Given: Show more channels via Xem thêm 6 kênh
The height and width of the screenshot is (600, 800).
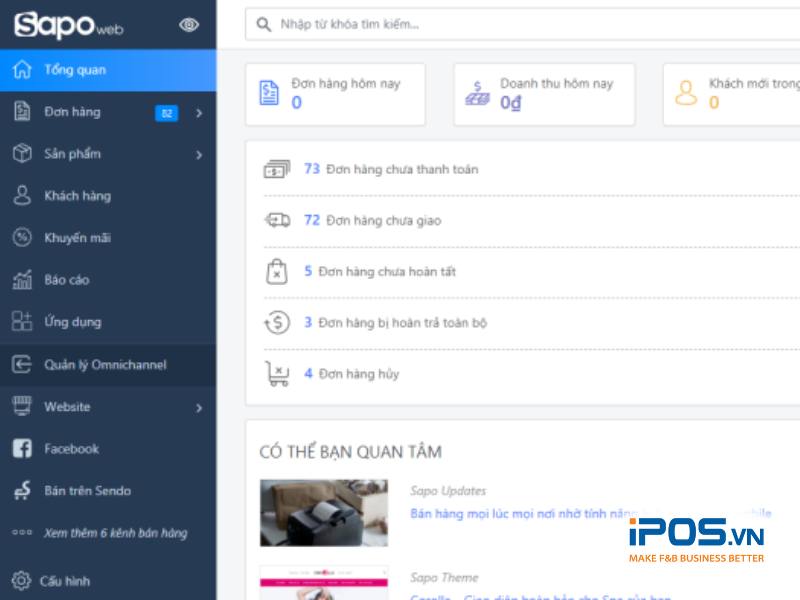Looking at the screenshot, I should (x=115, y=533).
